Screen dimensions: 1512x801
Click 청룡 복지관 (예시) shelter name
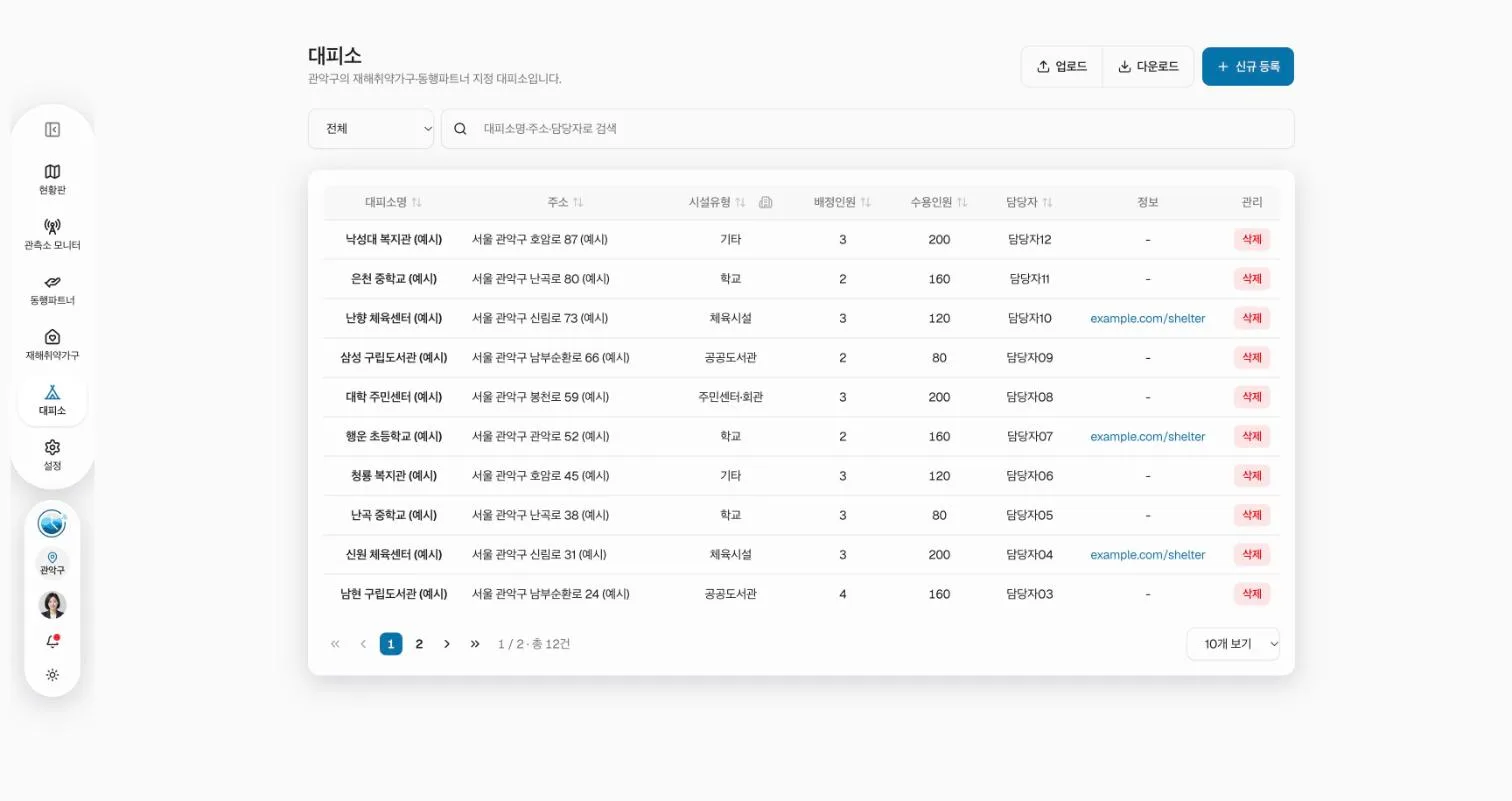pyautogui.click(x=393, y=476)
